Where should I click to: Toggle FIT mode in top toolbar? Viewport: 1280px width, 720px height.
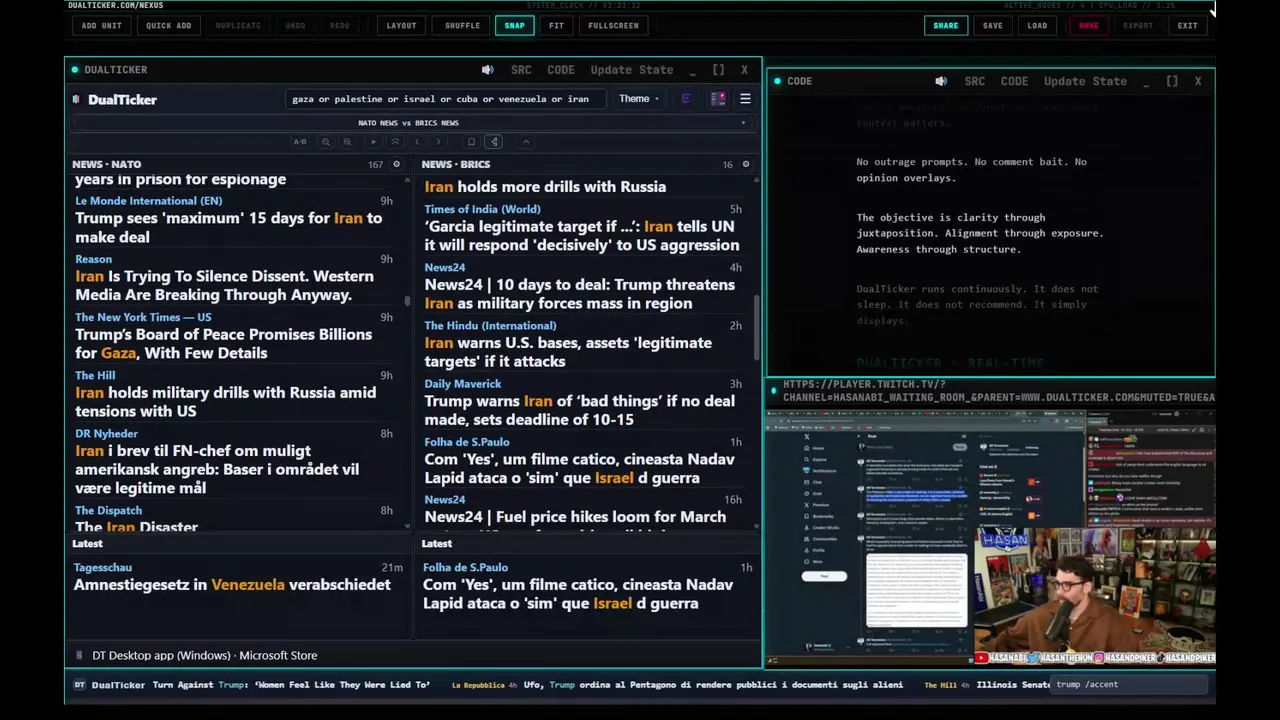point(556,25)
